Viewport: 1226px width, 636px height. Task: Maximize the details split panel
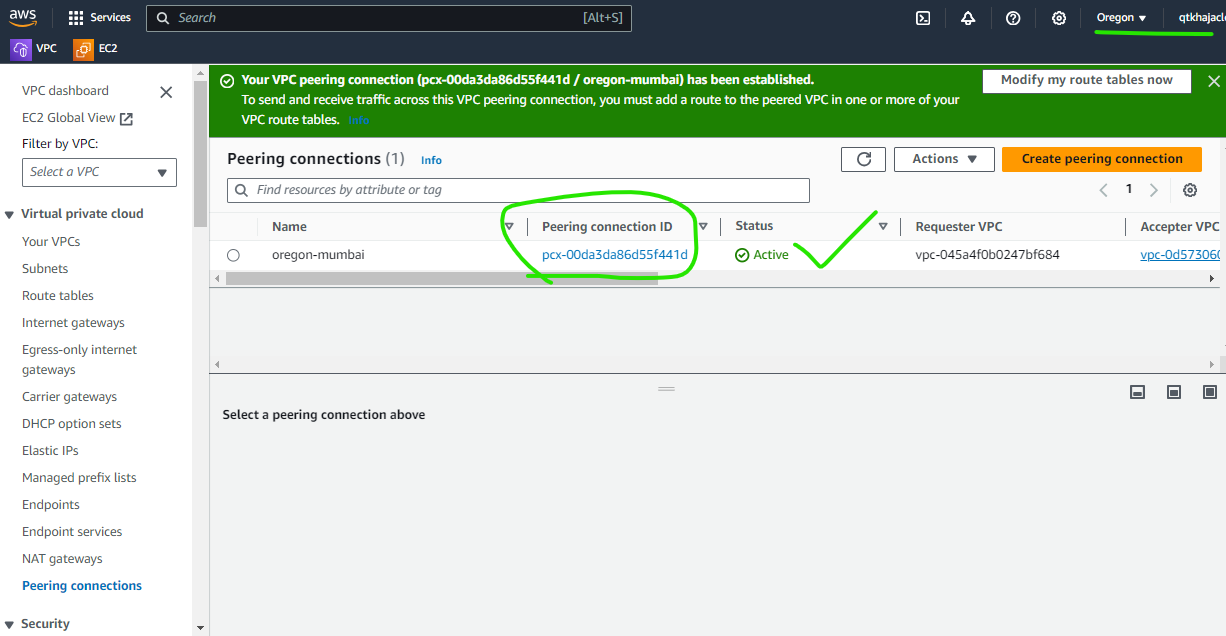[1210, 392]
